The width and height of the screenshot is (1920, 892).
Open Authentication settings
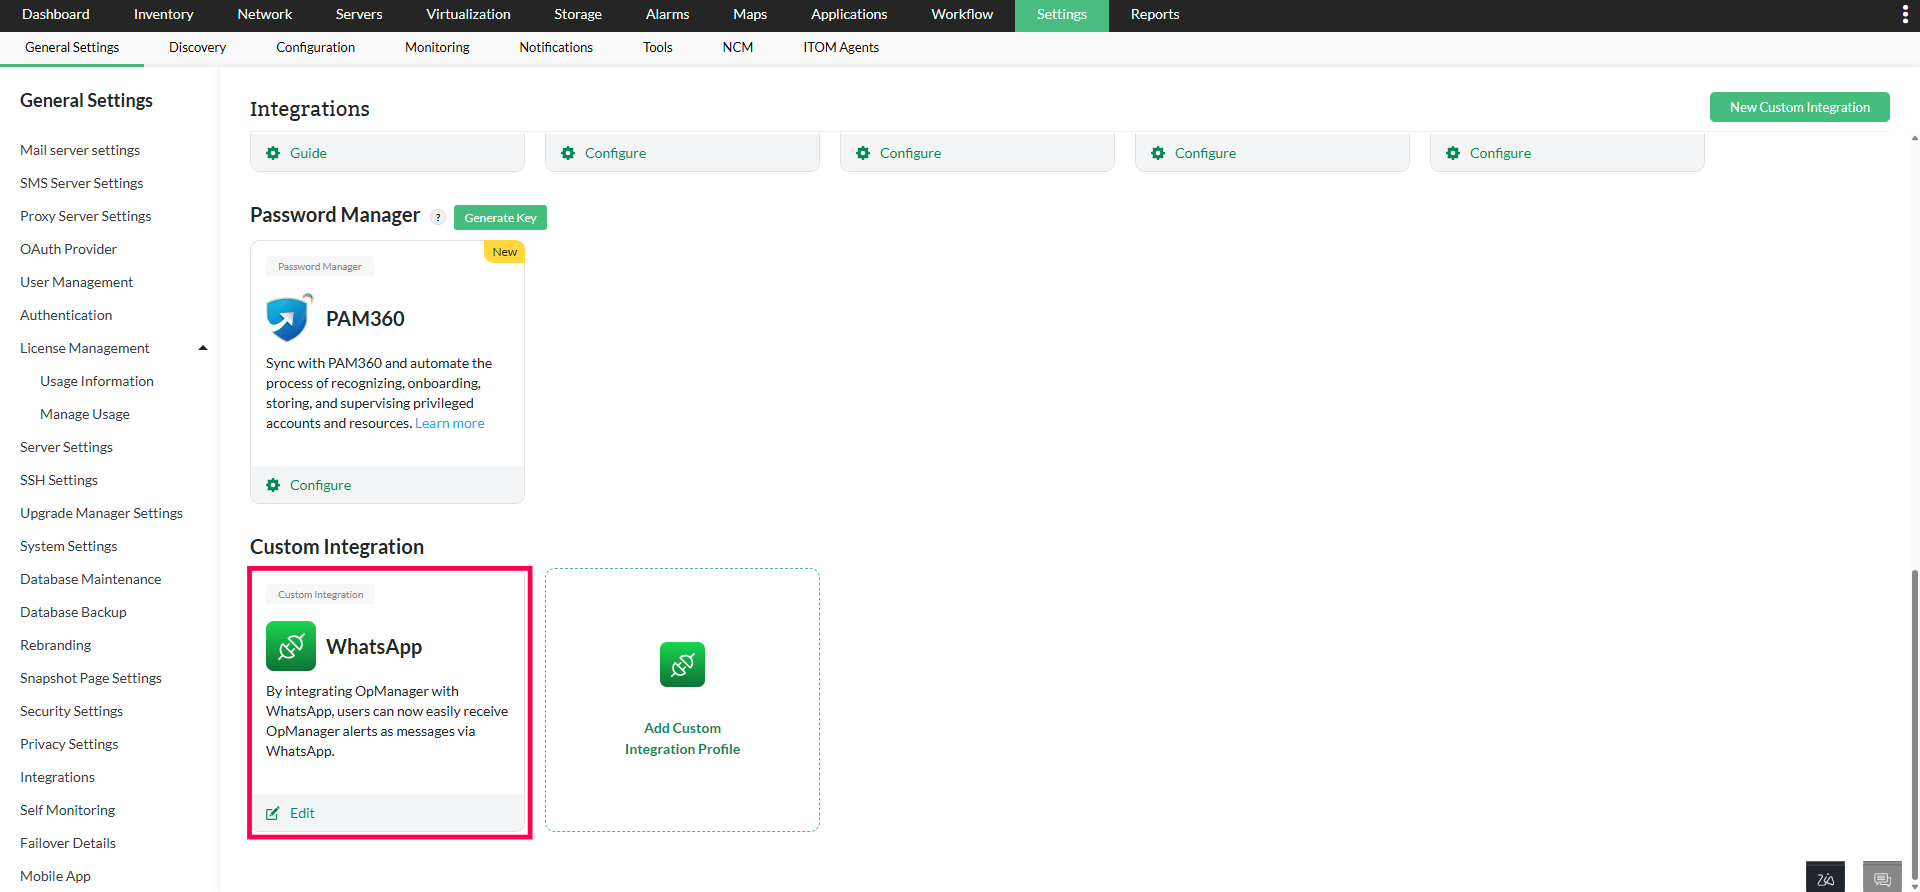66,315
